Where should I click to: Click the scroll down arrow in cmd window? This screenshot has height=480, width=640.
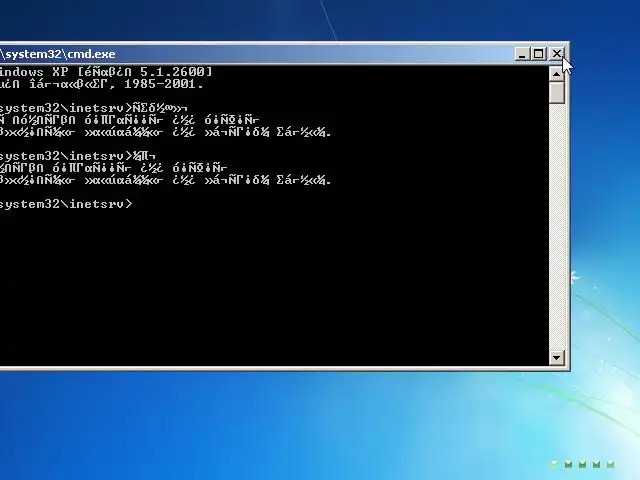pos(556,358)
